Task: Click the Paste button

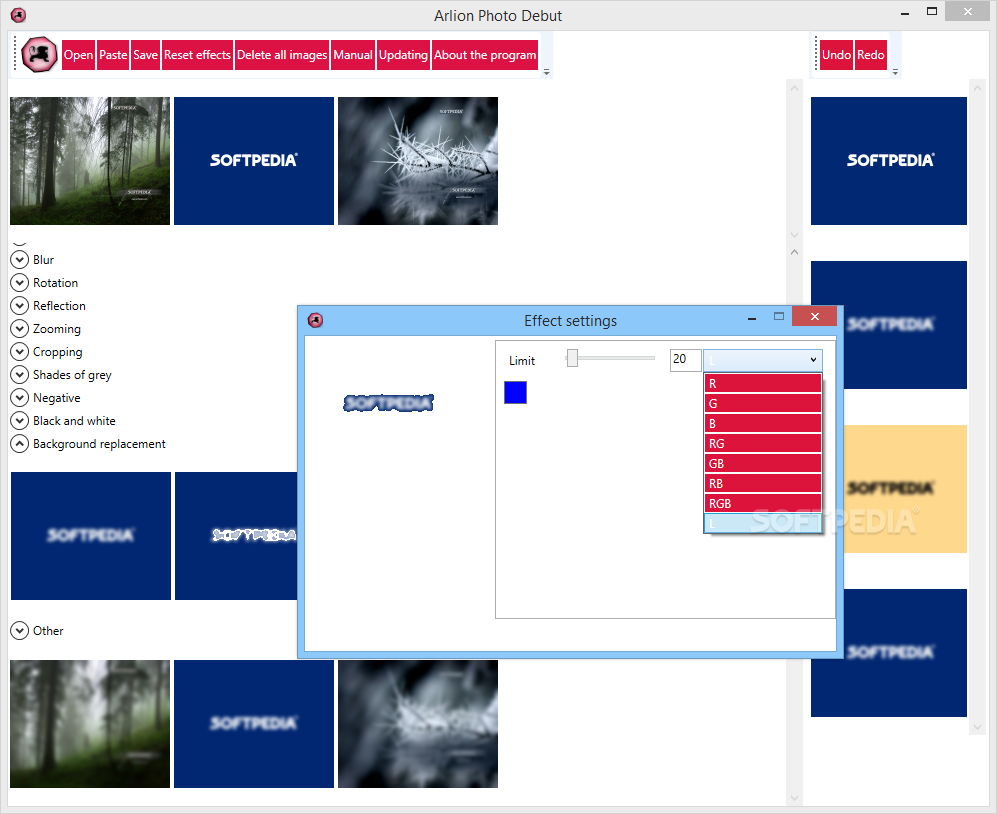Action: [x=113, y=55]
